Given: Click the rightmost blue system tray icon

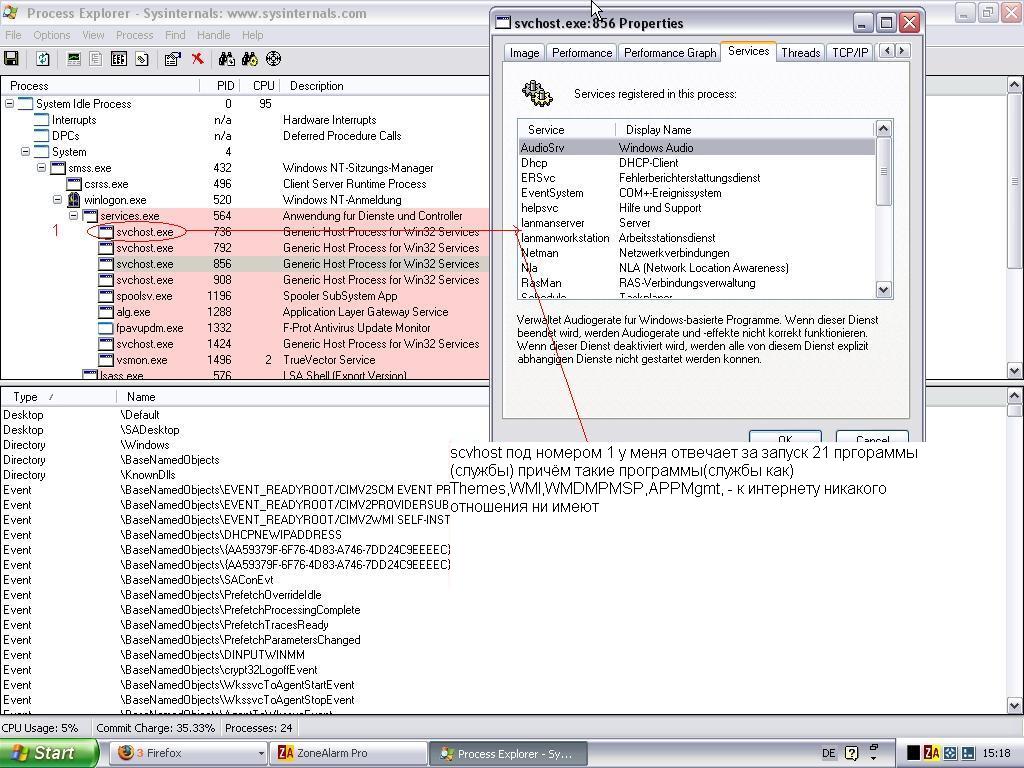Looking at the screenshot, I should click(x=968, y=753).
